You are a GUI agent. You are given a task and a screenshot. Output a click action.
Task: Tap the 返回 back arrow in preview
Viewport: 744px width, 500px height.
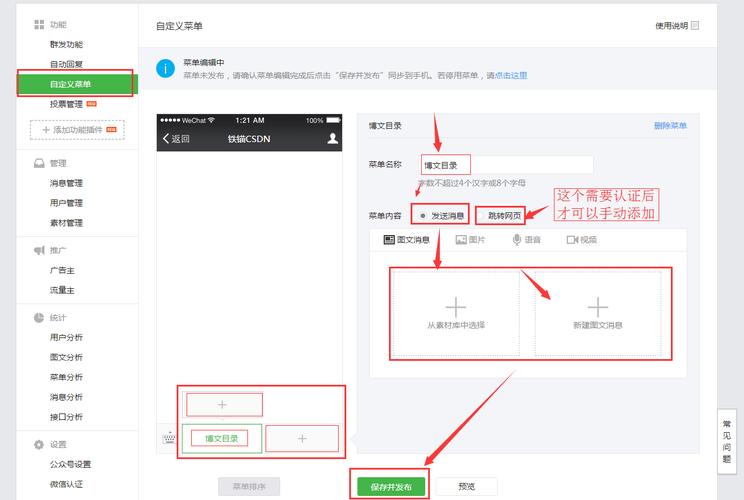(166, 139)
